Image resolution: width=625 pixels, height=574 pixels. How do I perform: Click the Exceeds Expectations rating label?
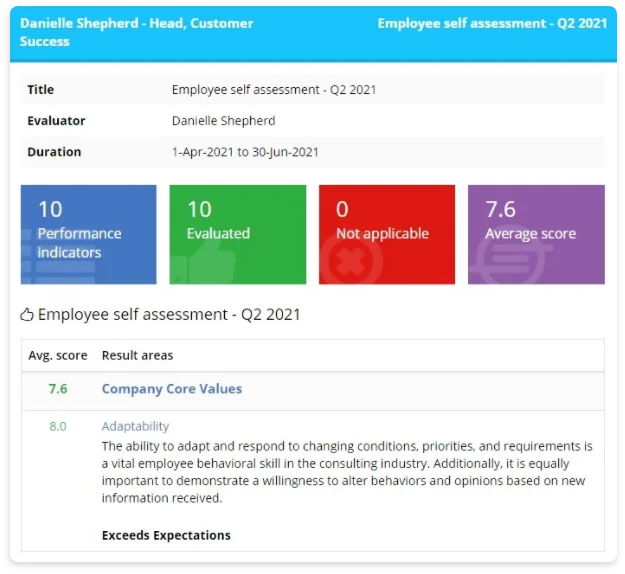pos(166,535)
